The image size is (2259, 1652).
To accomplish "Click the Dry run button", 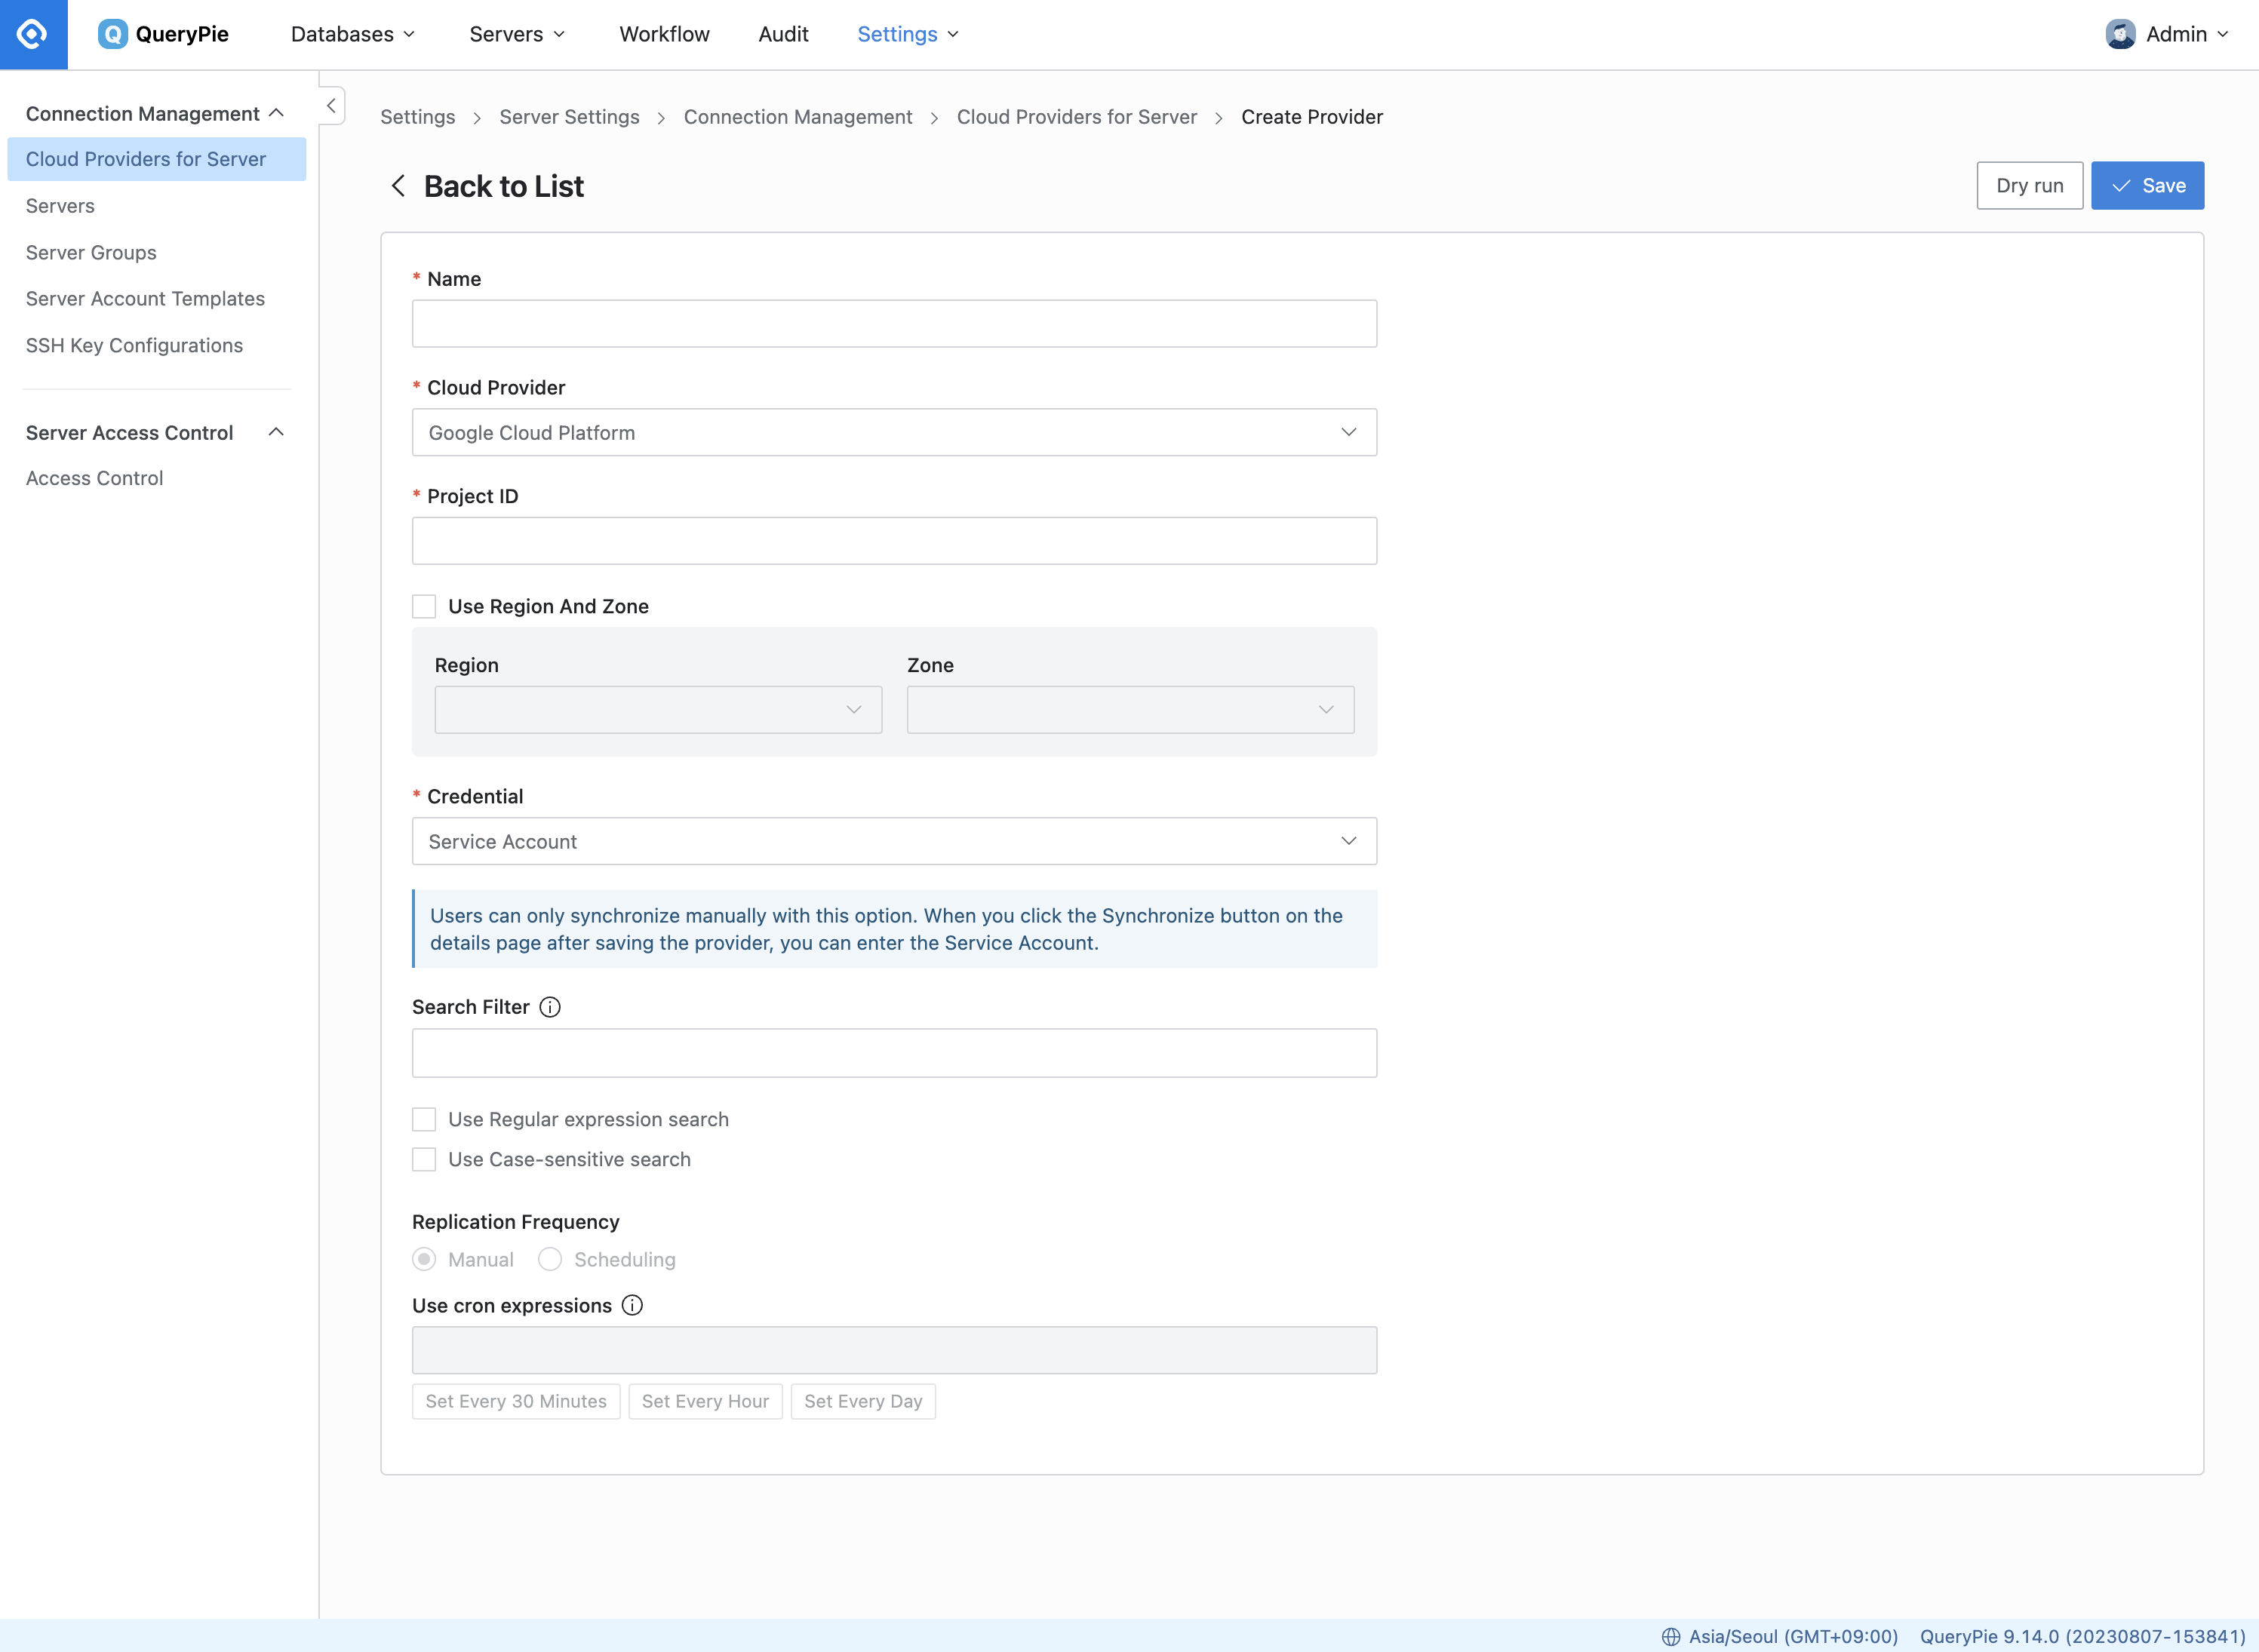I will (x=2029, y=185).
